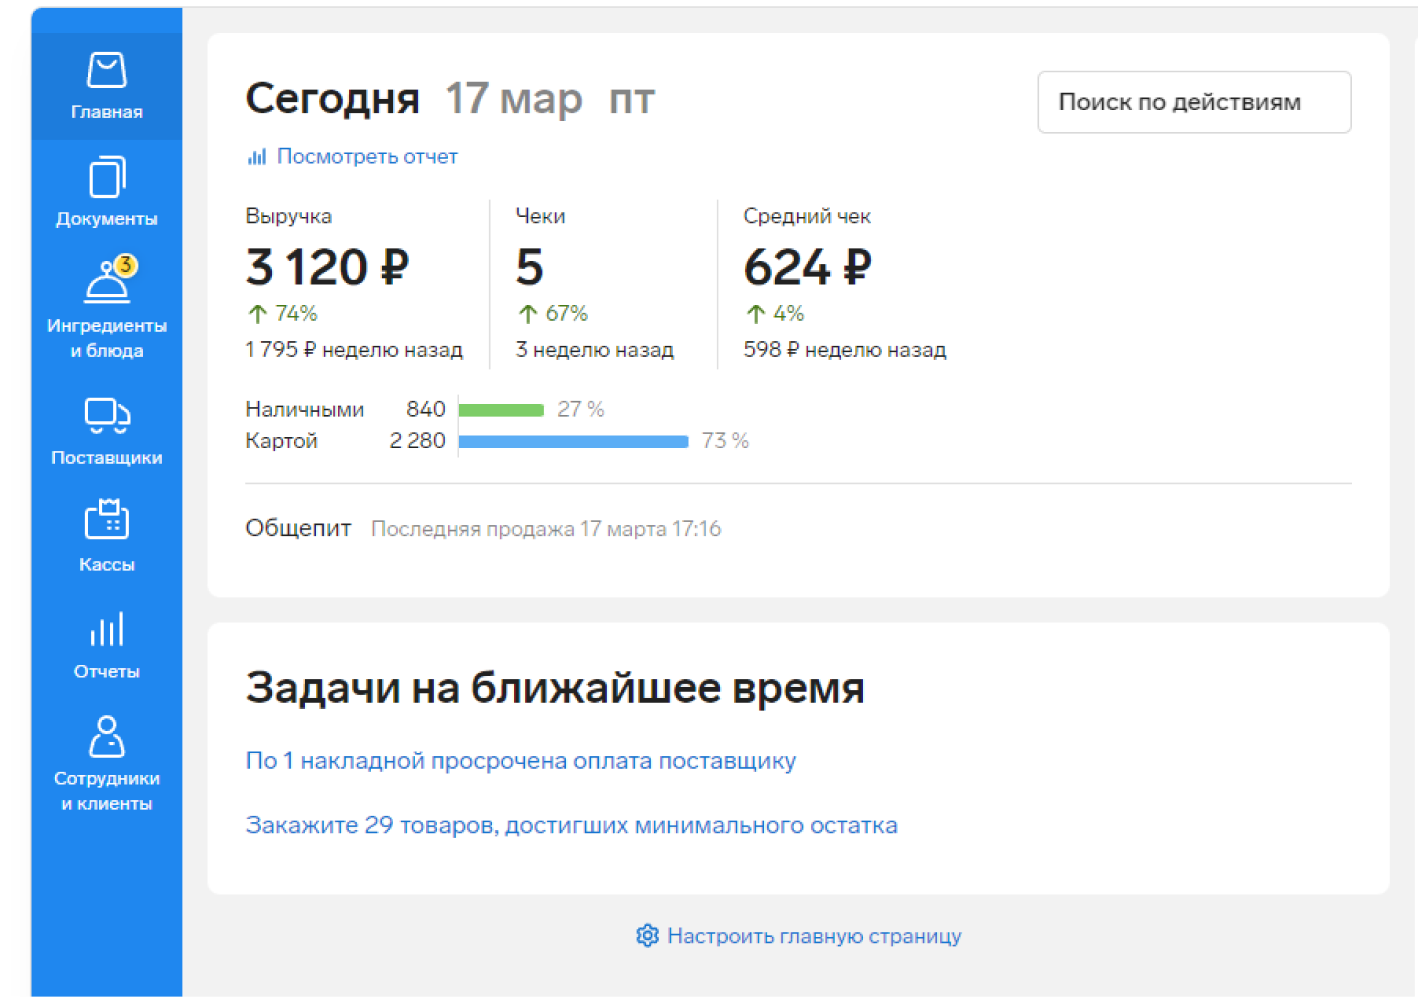1418x997 pixels.
Task: Open the Отчеты bar chart icon
Action: [x=107, y=630]
